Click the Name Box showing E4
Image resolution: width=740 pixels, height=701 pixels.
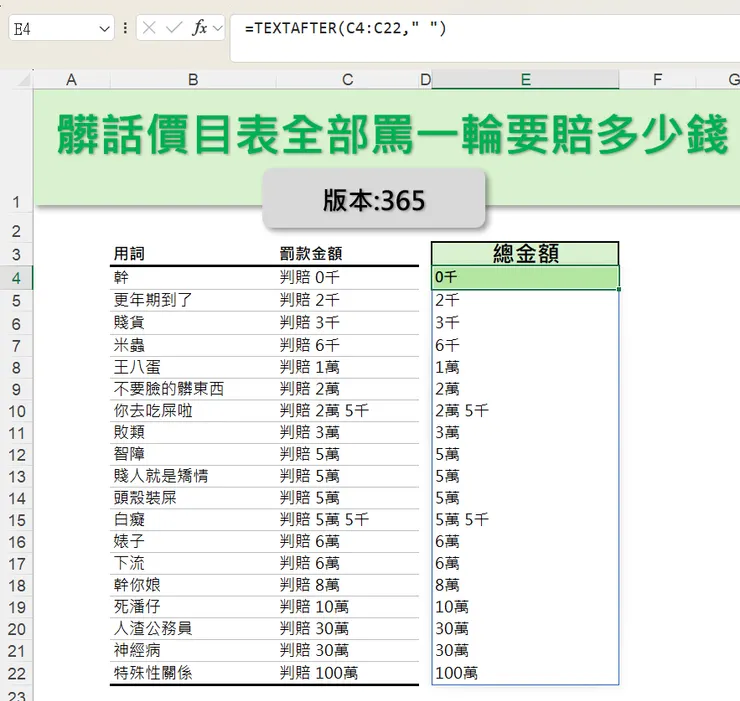pos(61,28)
